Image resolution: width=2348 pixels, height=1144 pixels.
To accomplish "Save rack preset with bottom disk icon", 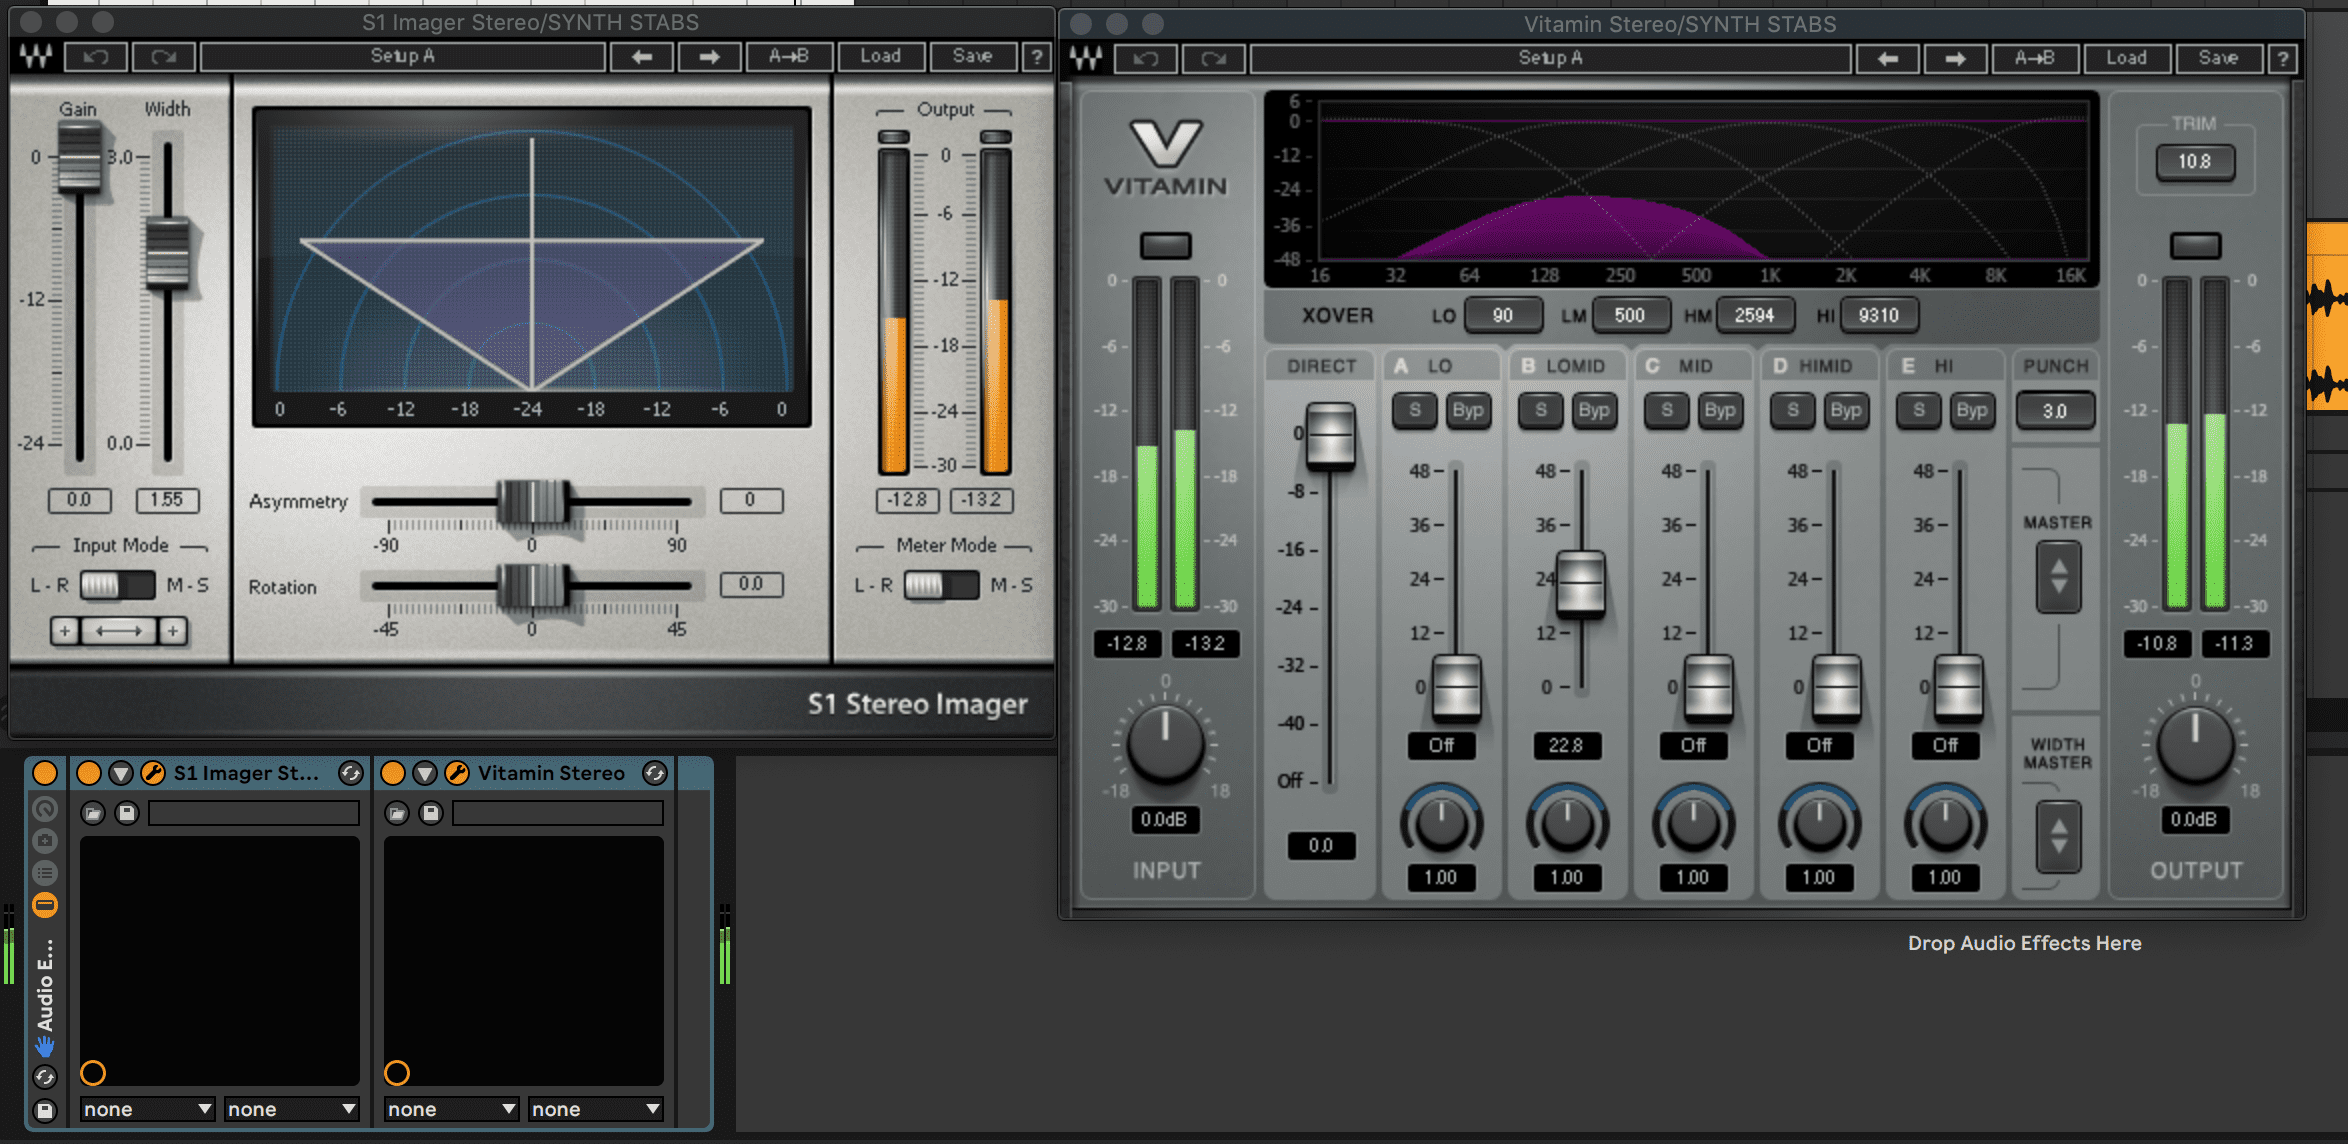I will click(45, 1110).
